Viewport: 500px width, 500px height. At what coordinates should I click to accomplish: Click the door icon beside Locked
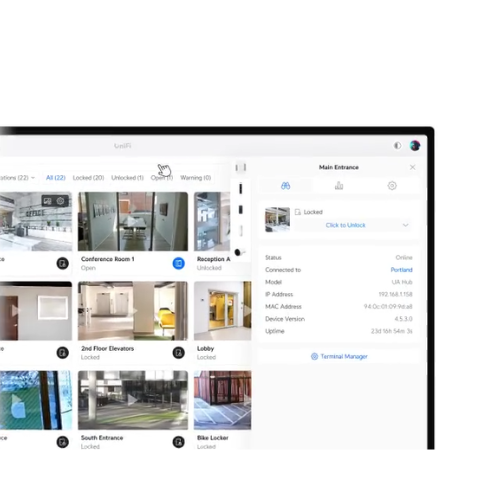298,212
